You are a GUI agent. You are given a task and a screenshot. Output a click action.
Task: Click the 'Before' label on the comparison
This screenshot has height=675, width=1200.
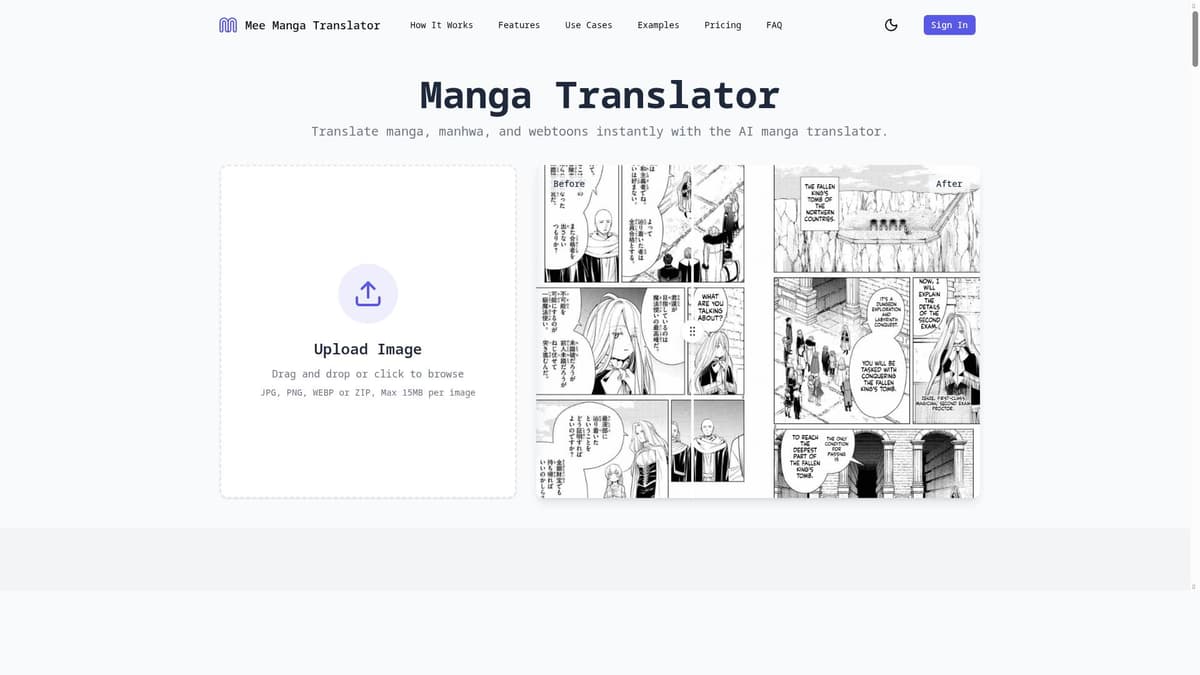(568, 183)
